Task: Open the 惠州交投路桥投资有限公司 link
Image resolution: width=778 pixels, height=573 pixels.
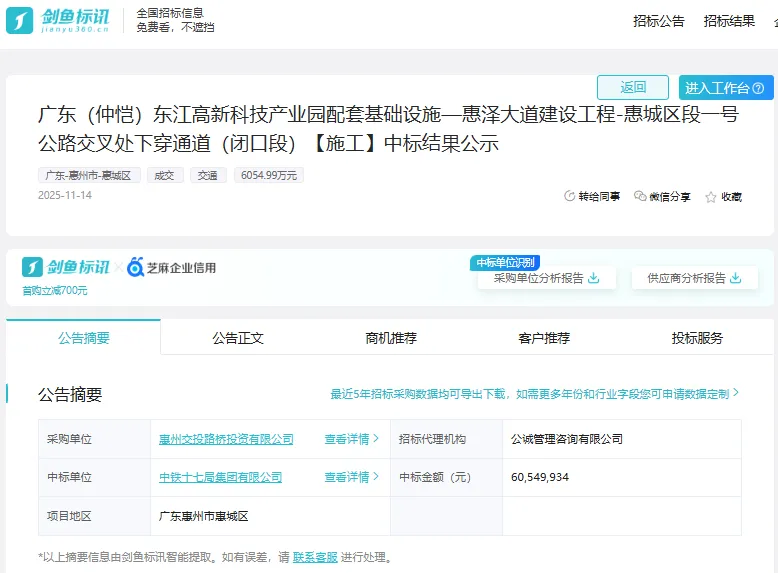Action: [x=226, y=439]
